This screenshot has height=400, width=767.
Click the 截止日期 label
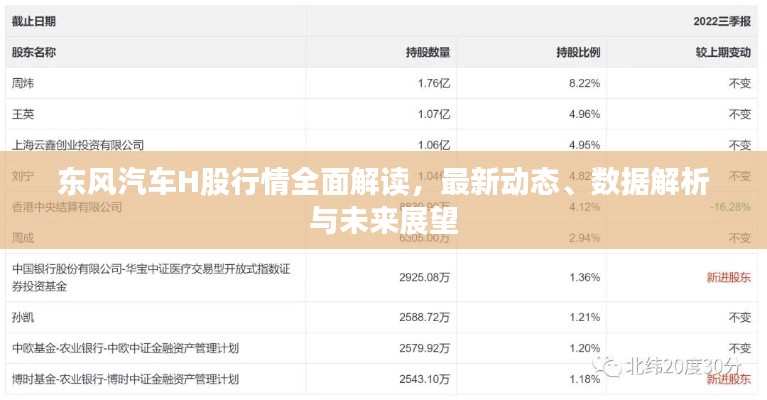coord(33,20)
